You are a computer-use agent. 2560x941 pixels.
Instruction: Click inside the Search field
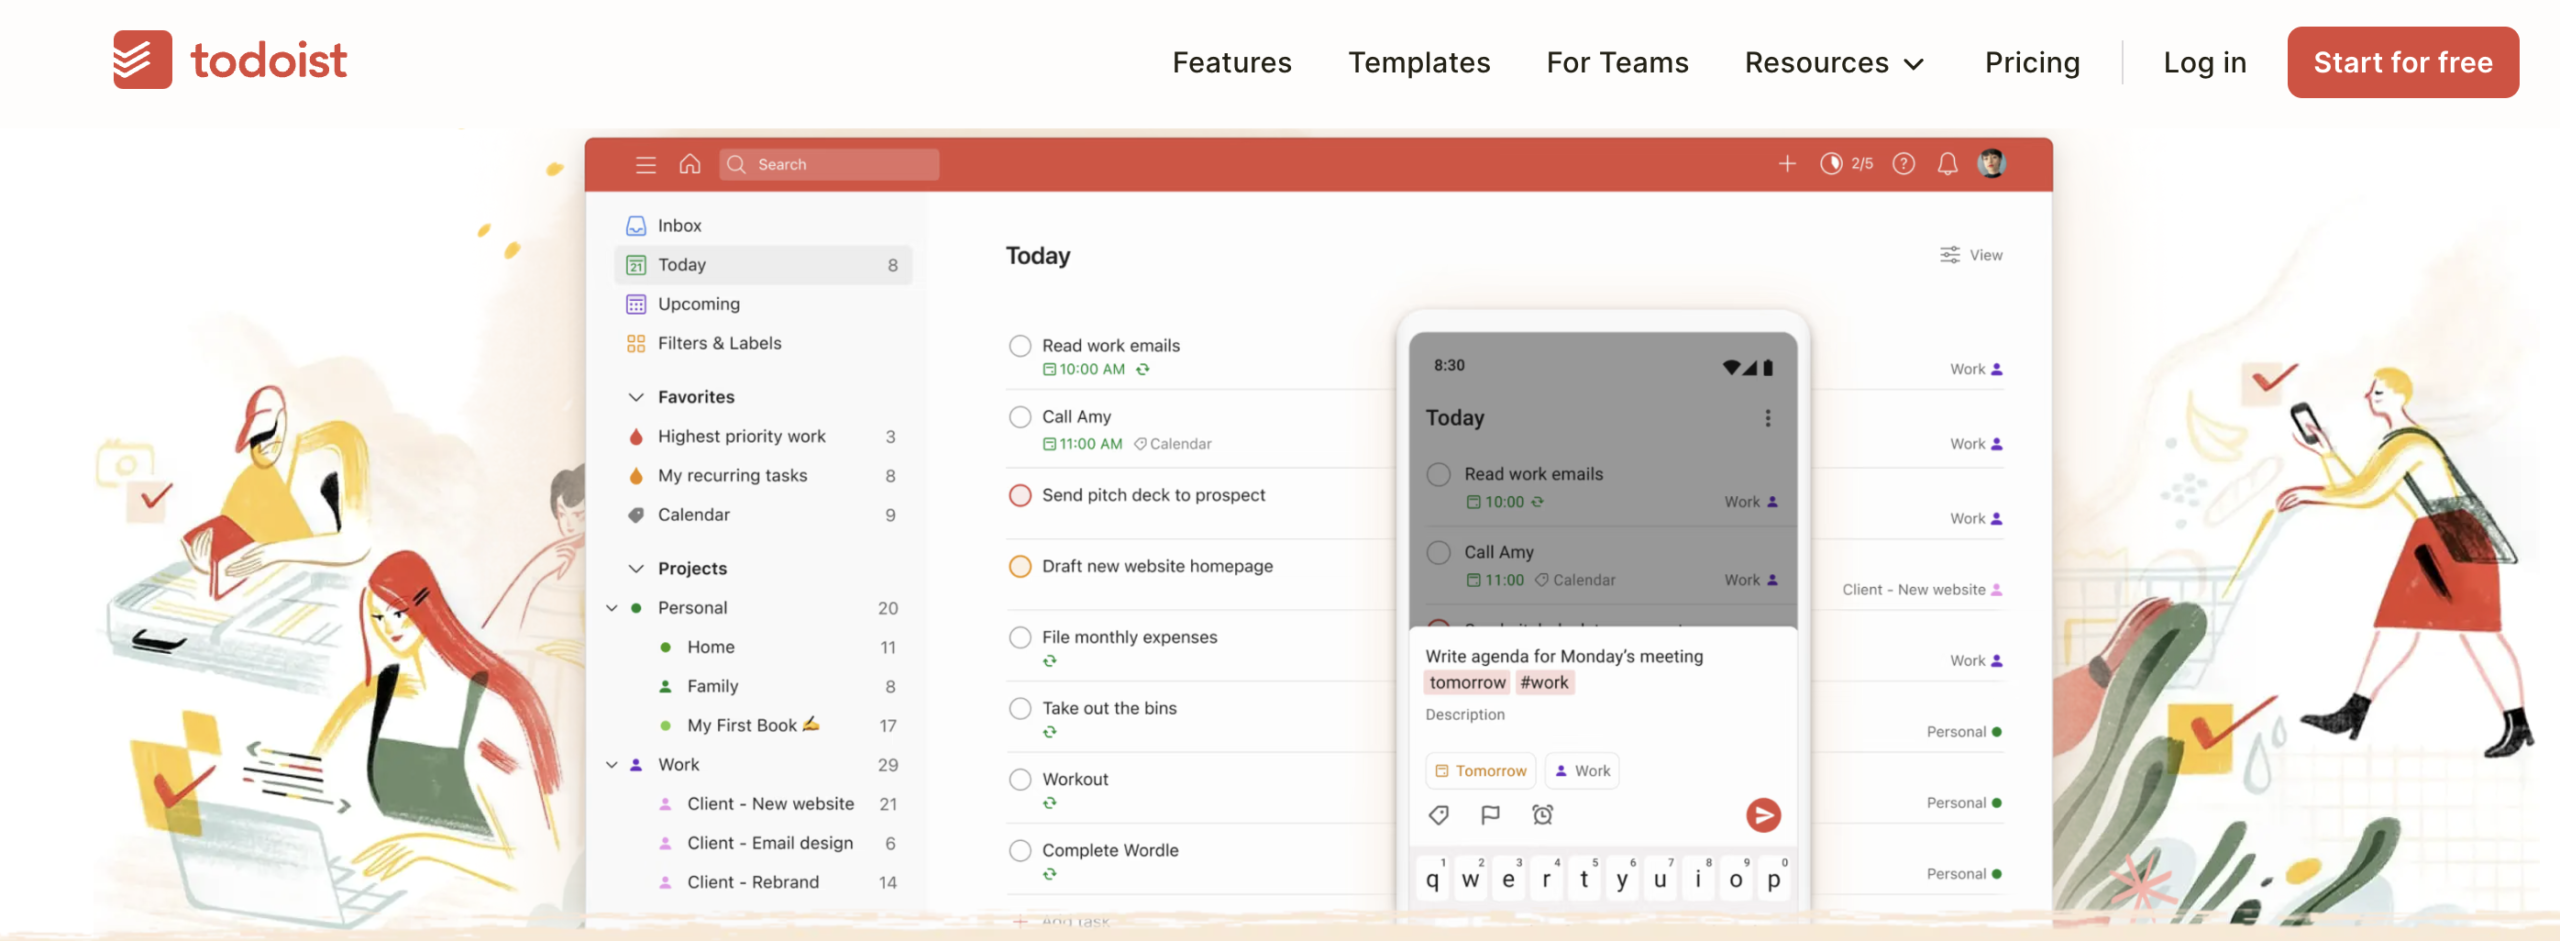tap(829, 164)
